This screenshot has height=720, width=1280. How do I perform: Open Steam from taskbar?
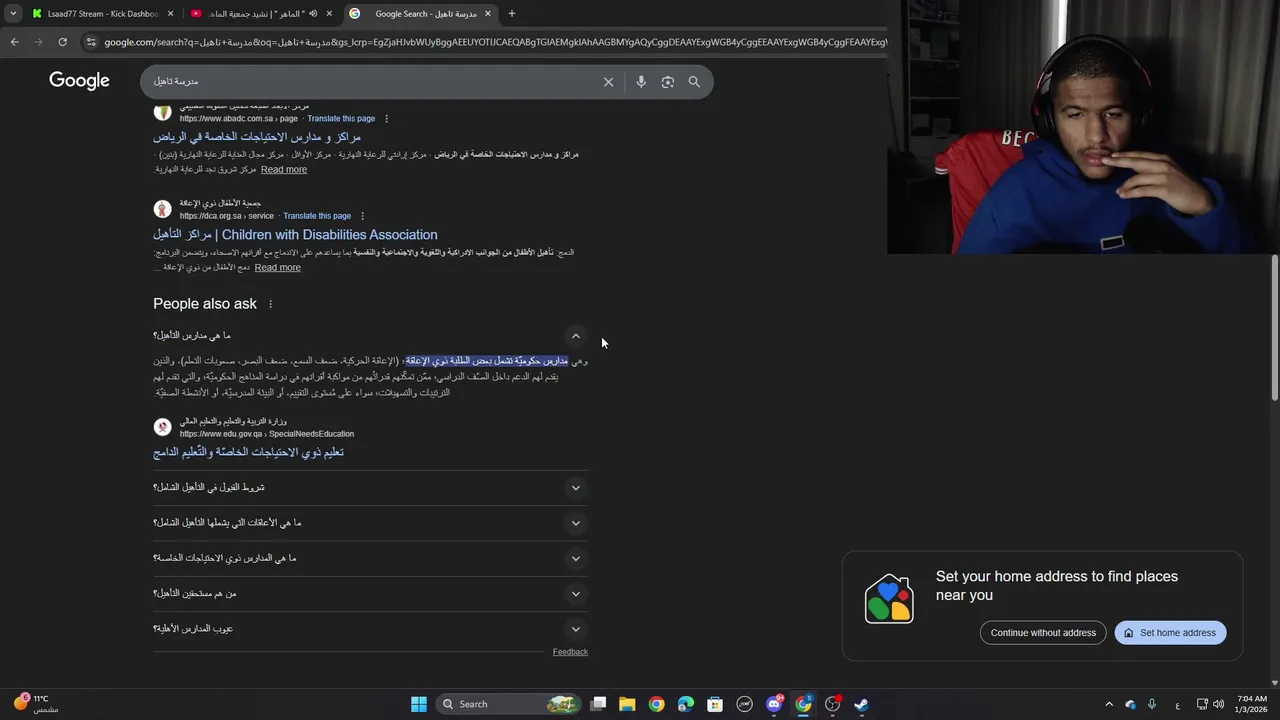(x=861, y=704)
